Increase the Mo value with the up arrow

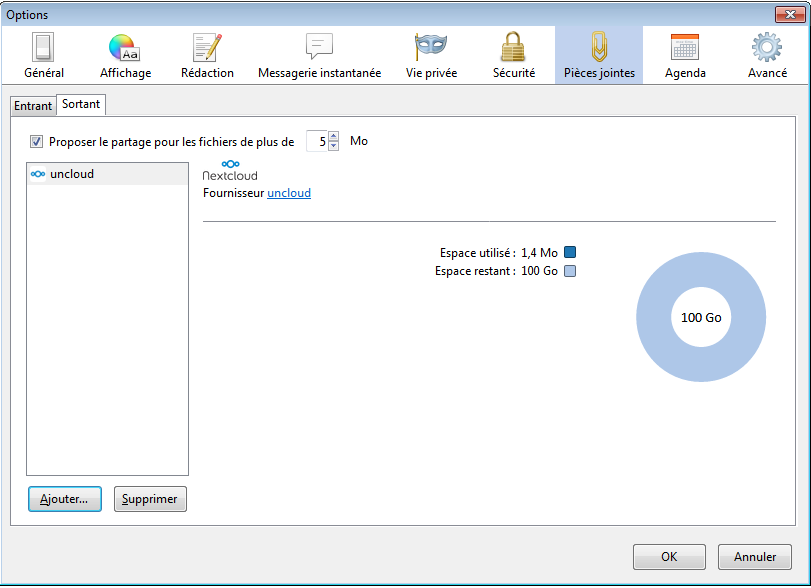pyautogui.click(x=332, y=136)
